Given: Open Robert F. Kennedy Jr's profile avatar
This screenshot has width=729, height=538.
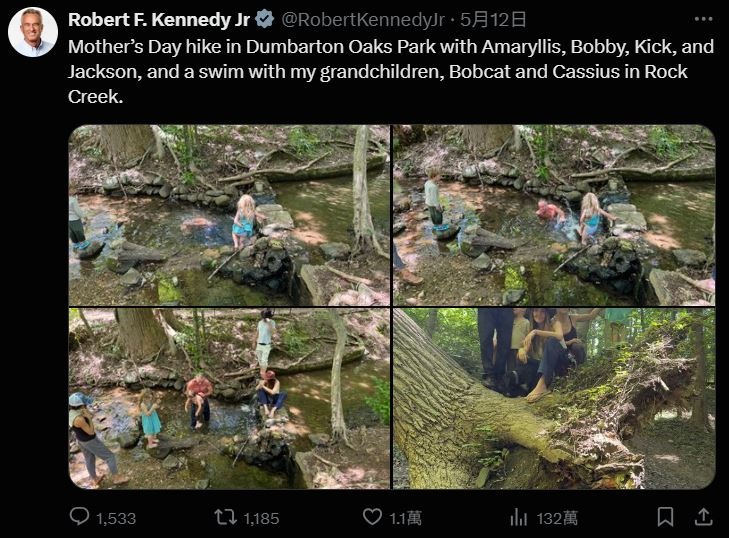Looking at the screenshot, I should click(x=33, y=32).
